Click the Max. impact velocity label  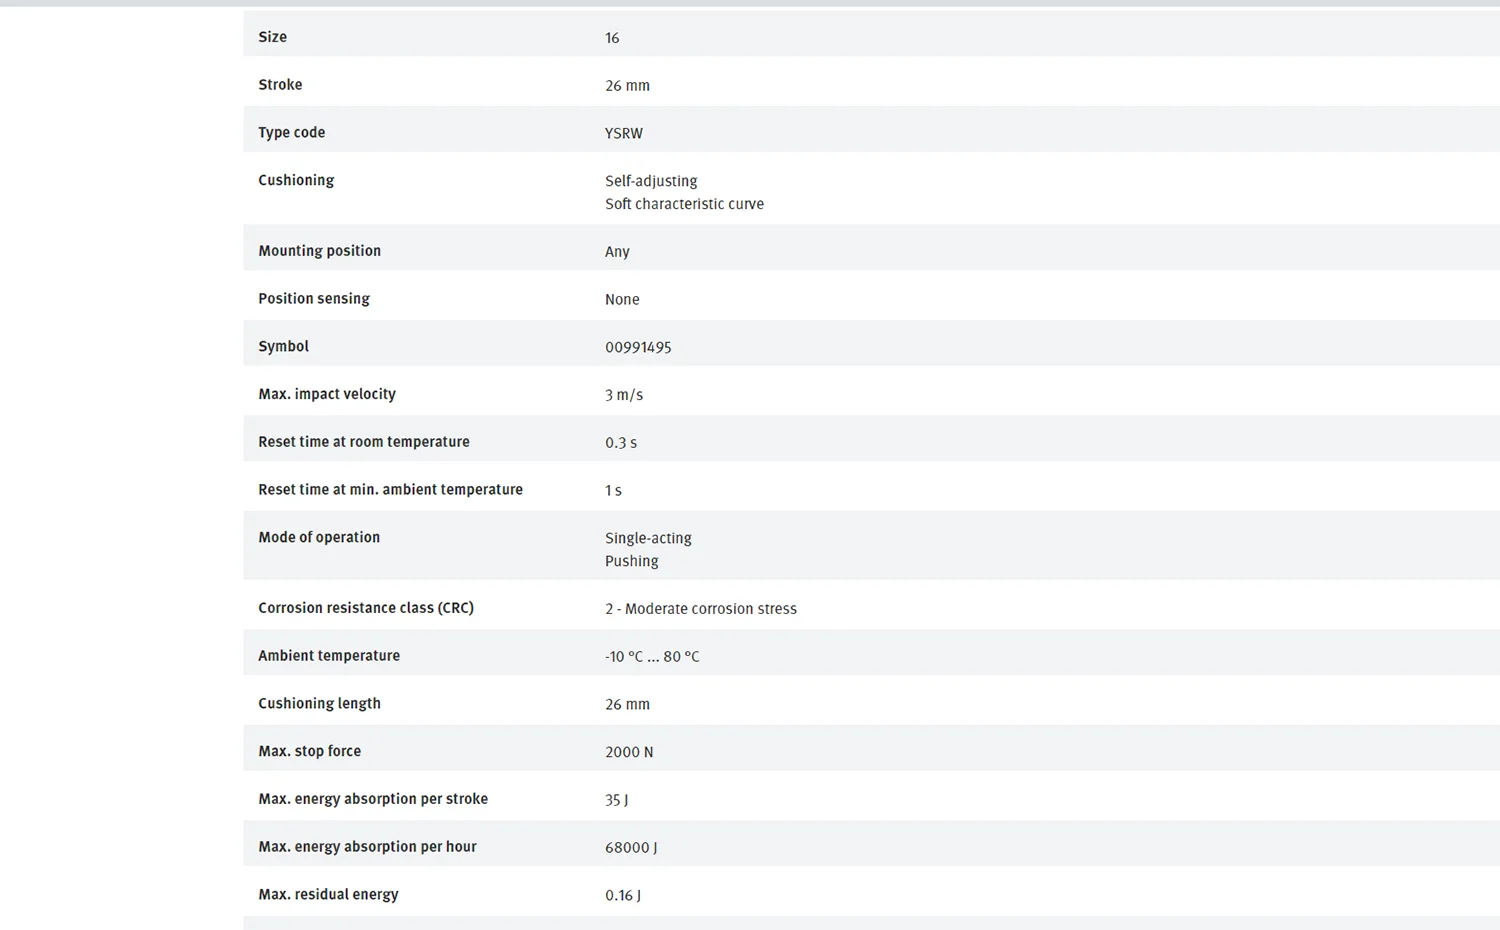327,394
